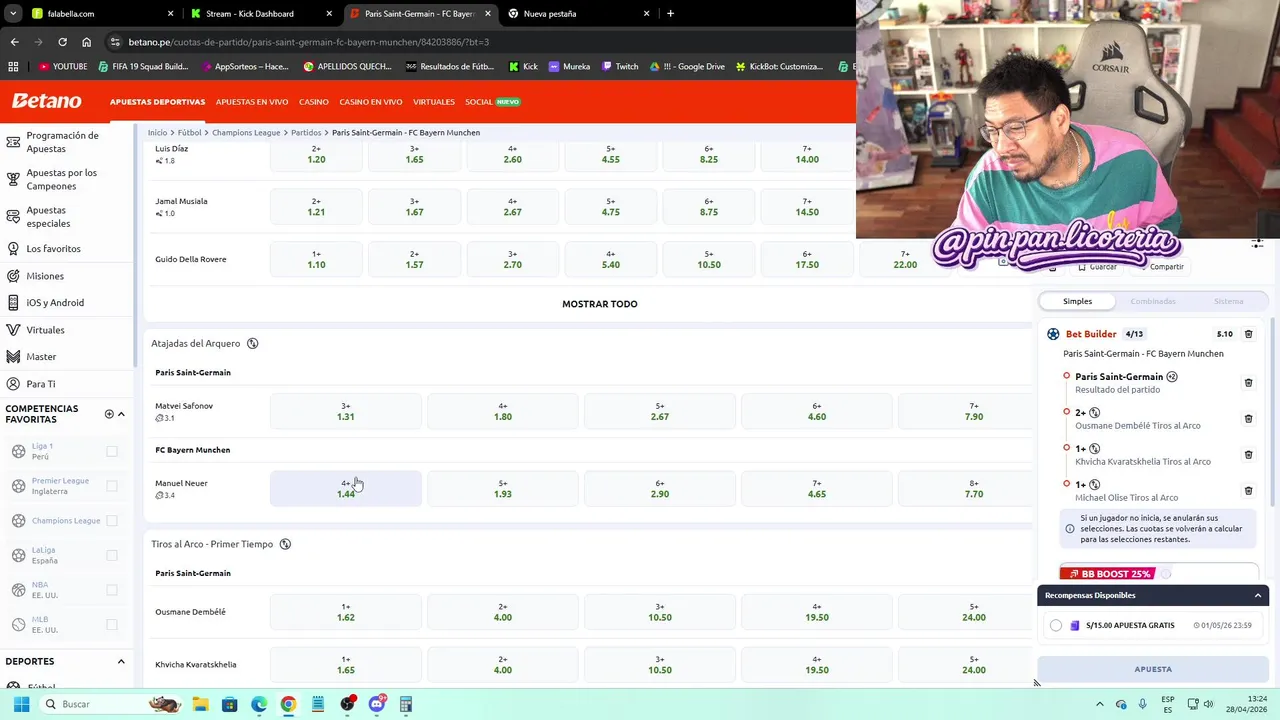Tick the Champions League favorite checkbox
This screenshot has height=720, width=1280.
click(x=112, y=521)
